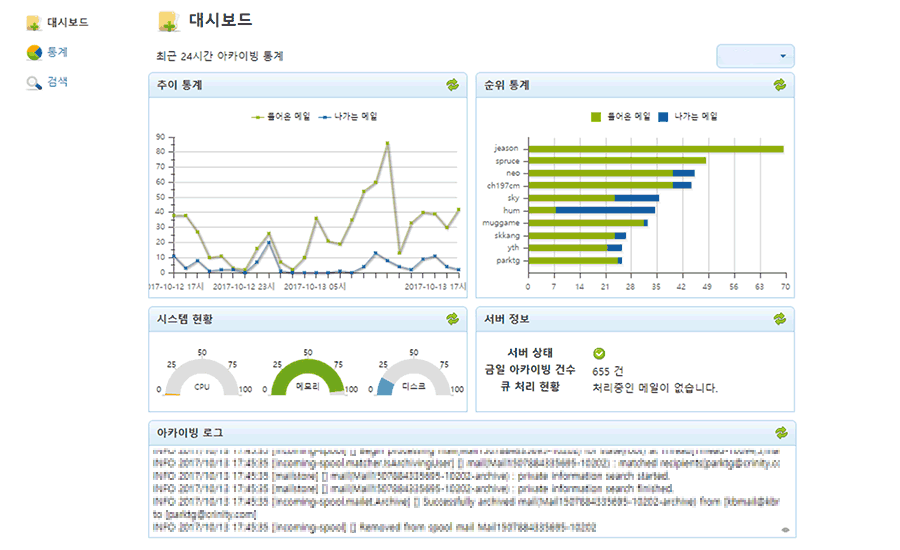Viewport: 900px width, 550px height.
Task: Refresh the 추이 통계 panel
Action: point(453,85)
